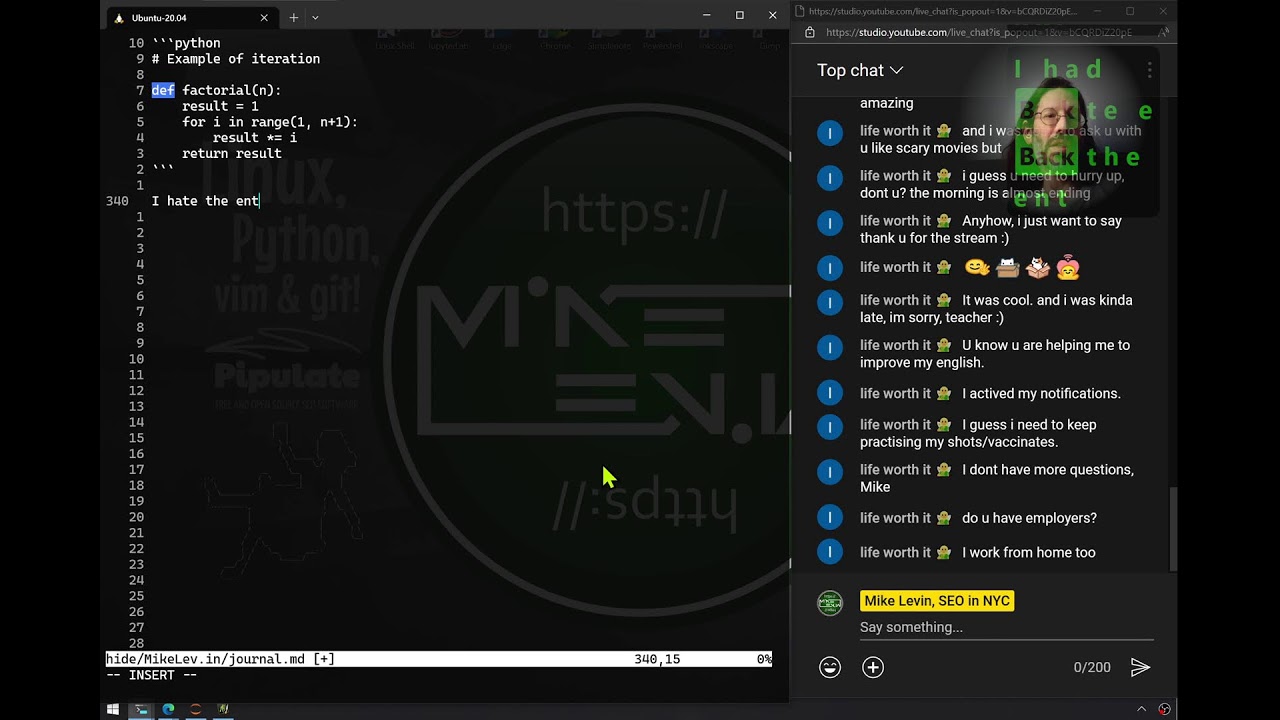This screenshot has height=720, width=1280.
Task: Click the page icon in chat window title bar
Action: tap(800, 11)
